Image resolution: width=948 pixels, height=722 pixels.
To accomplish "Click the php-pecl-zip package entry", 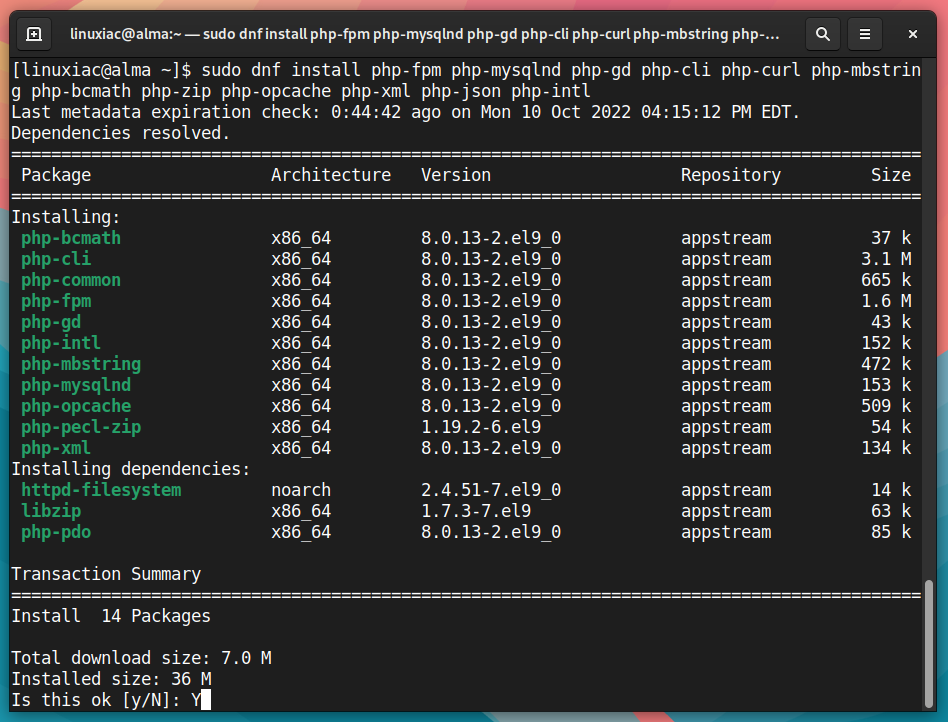I will pyautogui.click(x=81, y=428).
